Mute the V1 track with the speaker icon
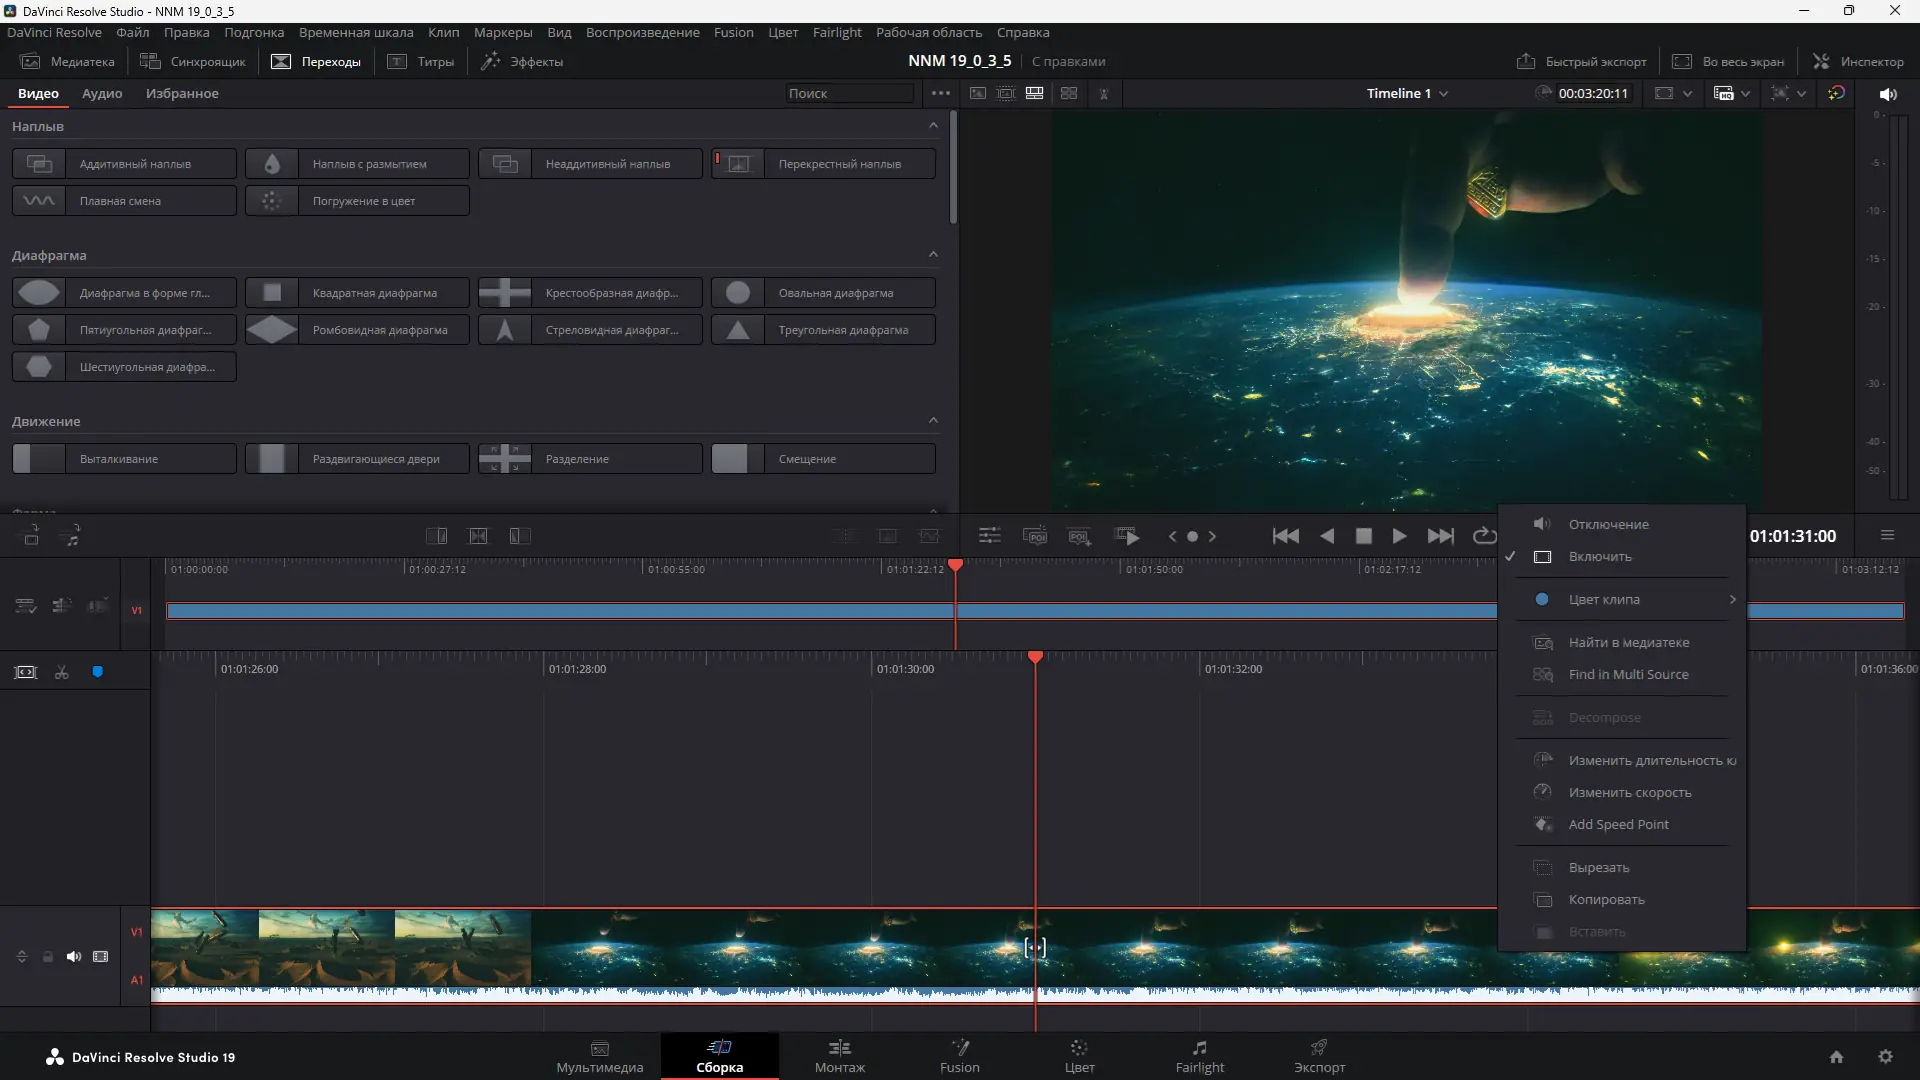Screen dimensions: 1920x1080 [x=73, y=956]
